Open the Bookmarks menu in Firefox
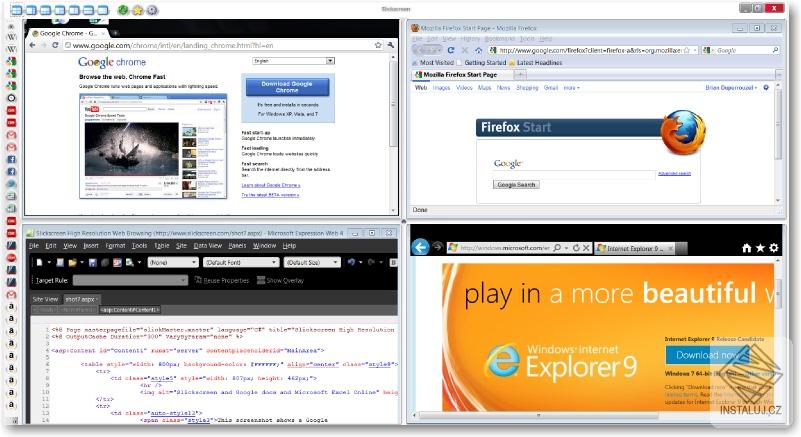Viewport: 801px width, 437px height. [x=500, y=39]
